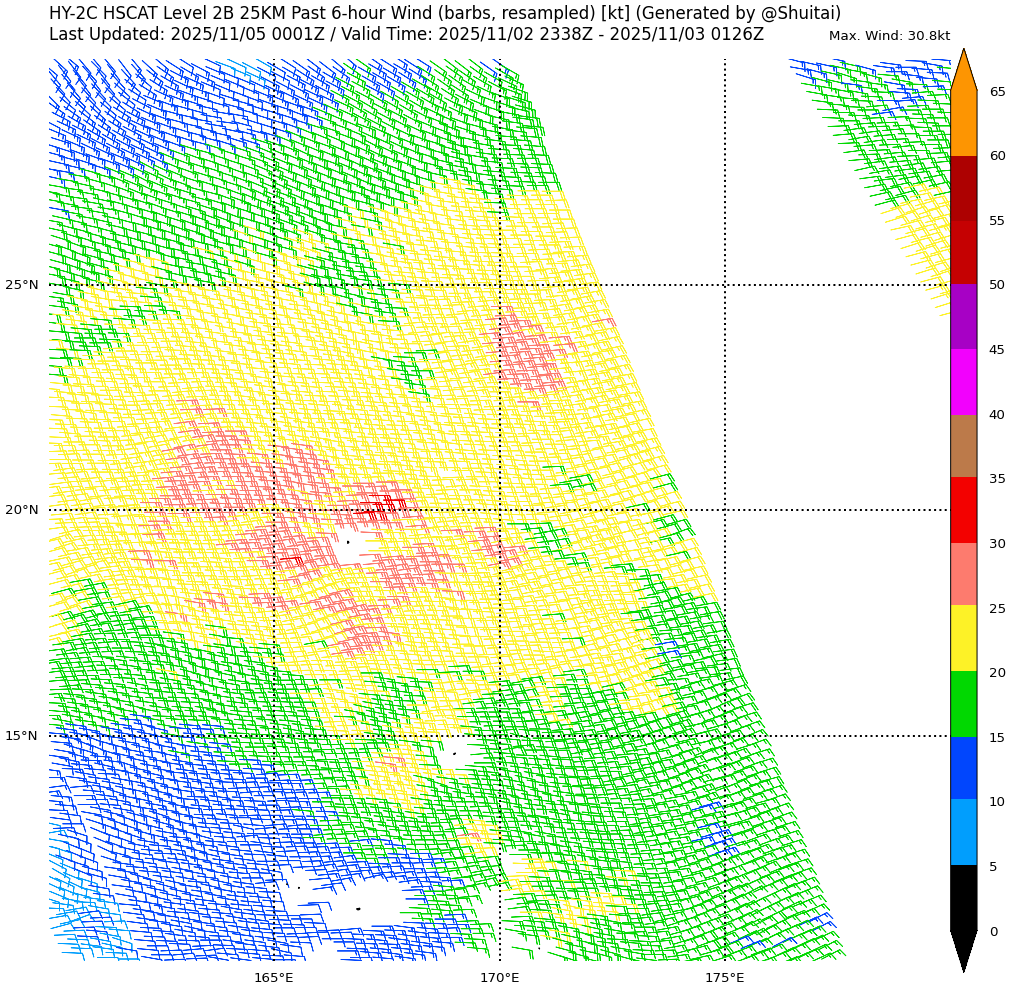Click the 175°E longitude axis label
Screen dimensions: 1010x989
tap(724, 977)
